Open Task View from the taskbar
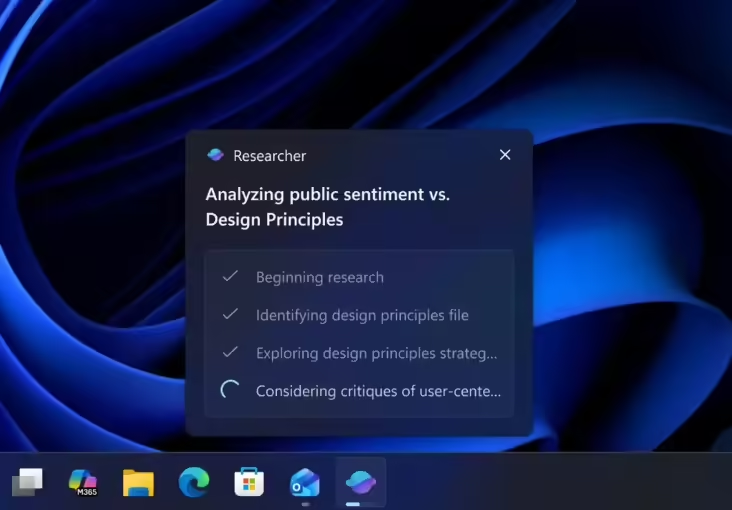Screen dimensions: 732x510 point(27,482)
